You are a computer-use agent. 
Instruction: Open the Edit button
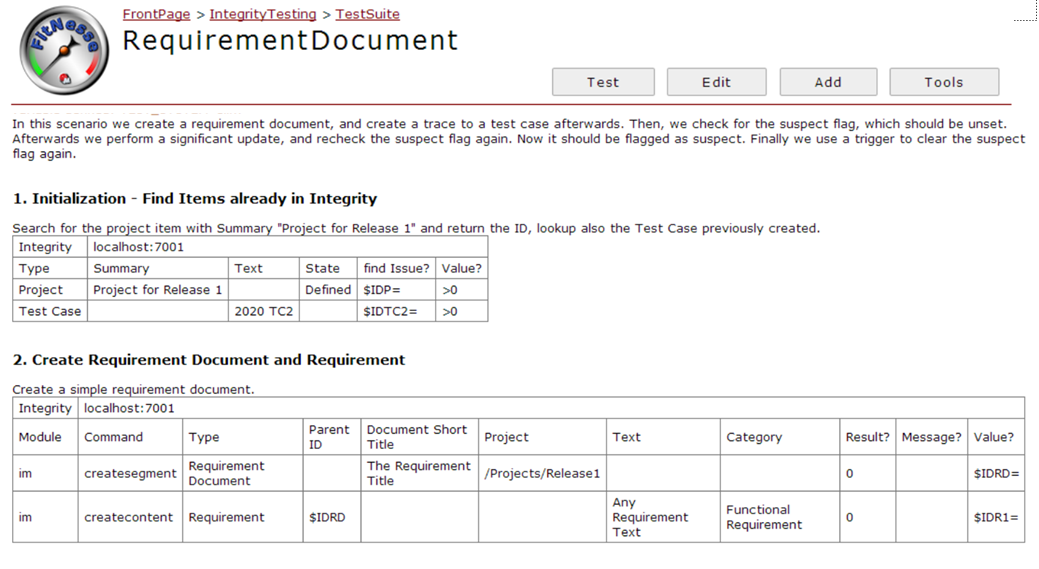(716, 82)
